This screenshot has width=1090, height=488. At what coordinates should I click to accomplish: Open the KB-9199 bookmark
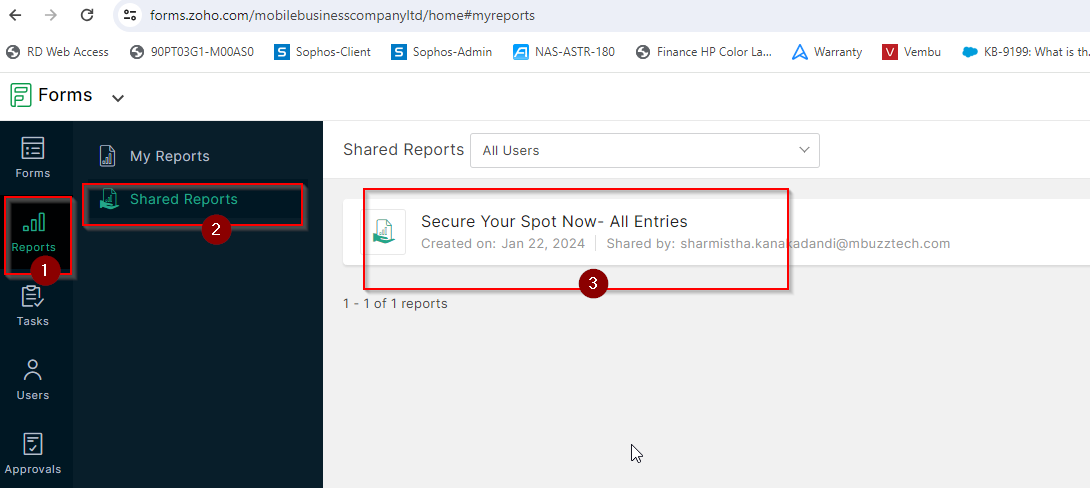click(x=1025, y=51)
